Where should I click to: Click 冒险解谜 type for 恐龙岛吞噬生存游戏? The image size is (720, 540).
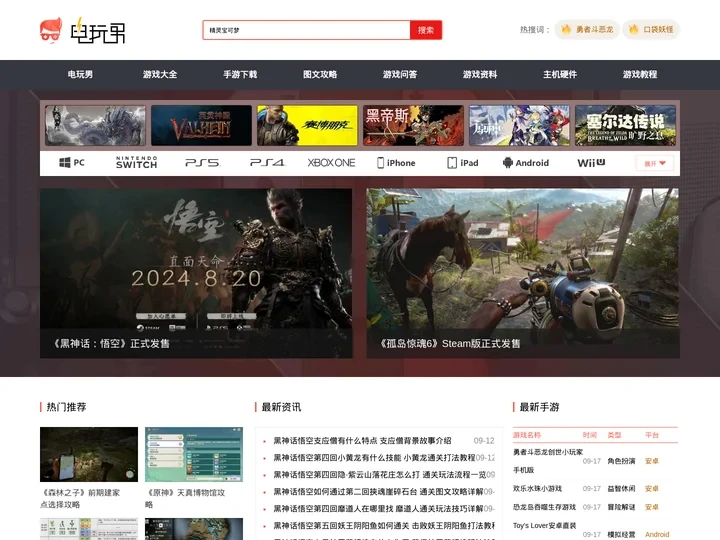621,507
